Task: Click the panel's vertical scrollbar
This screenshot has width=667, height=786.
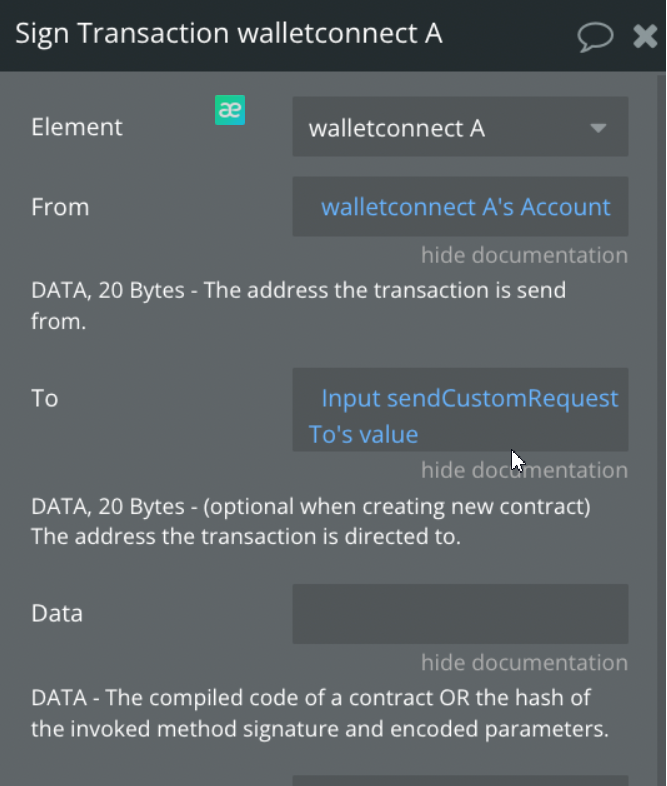Action: click(661, 429)
